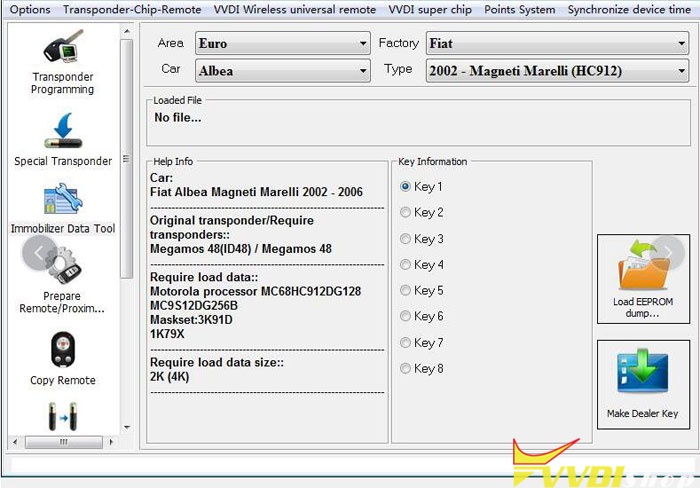The image size is (700, 488).
Task: Select Key 7 radio button
Action: click(405, 342)
